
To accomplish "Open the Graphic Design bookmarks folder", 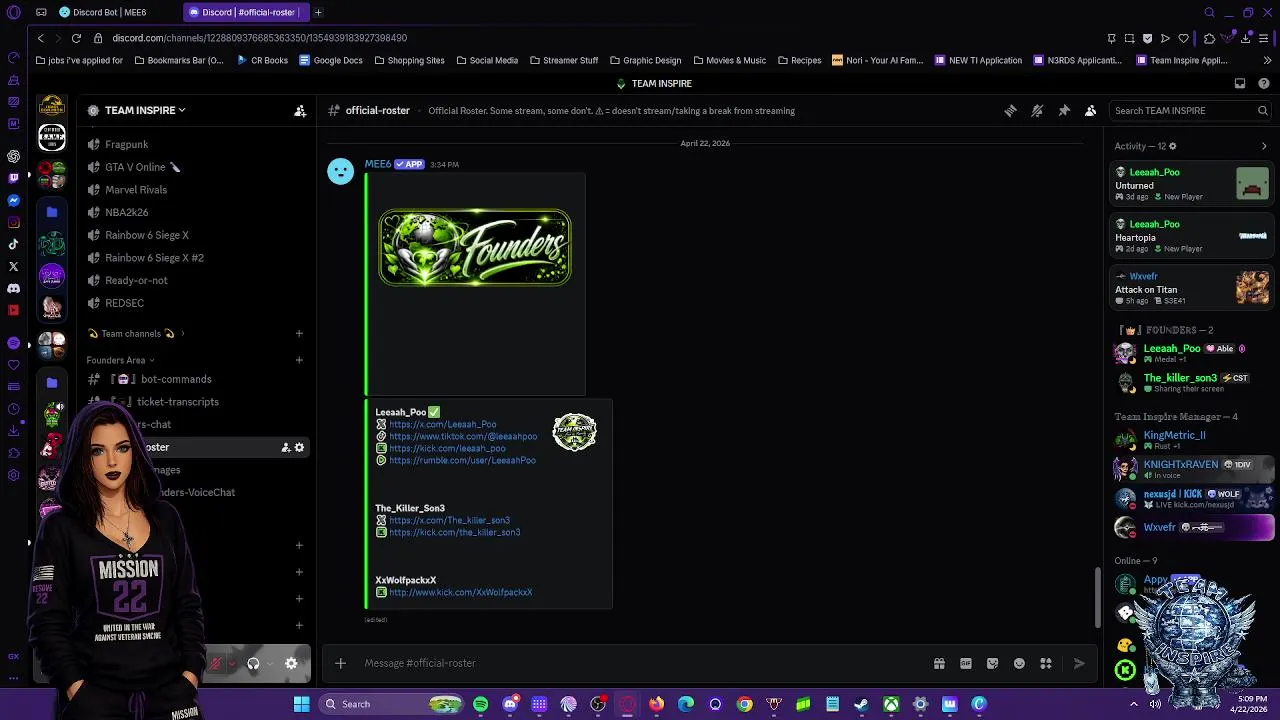I will pos(645,61).
